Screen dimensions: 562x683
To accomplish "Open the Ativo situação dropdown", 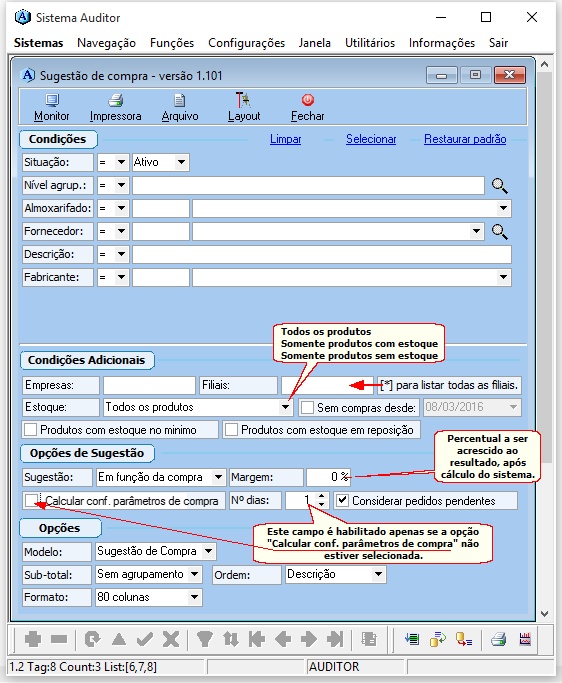I will coord(181,162).
